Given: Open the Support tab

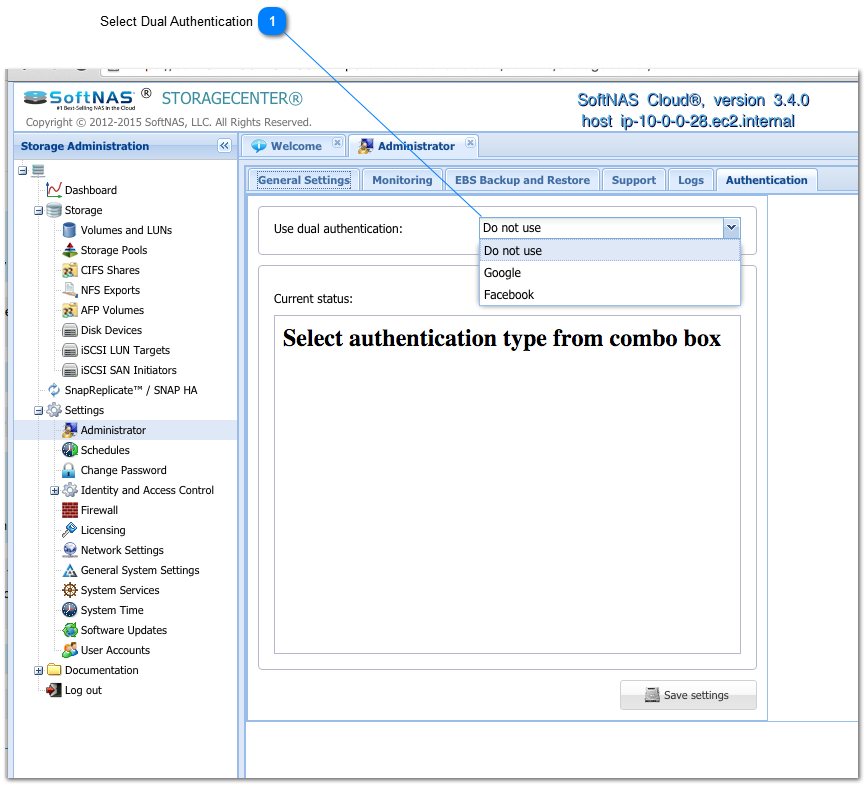Looking at the screenshot, I should pyautogui.click(x=634, y=180).
